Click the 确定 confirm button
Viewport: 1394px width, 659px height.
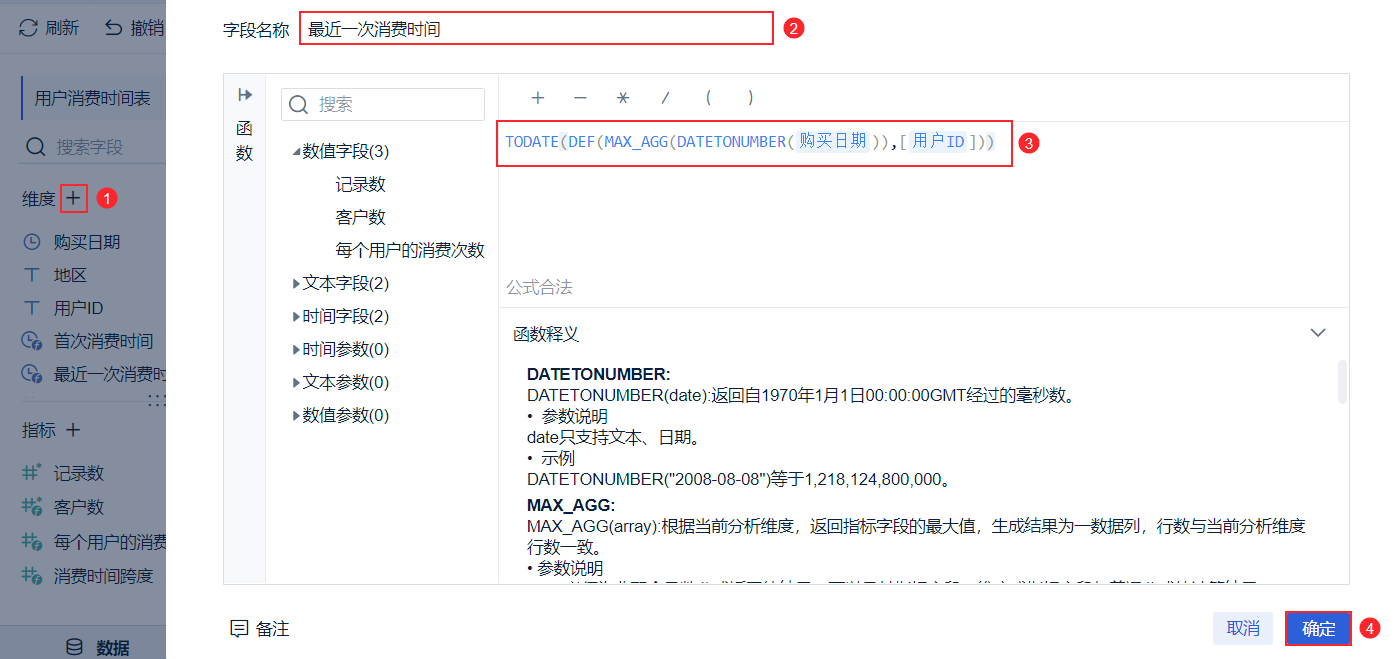coord(1318,628)
